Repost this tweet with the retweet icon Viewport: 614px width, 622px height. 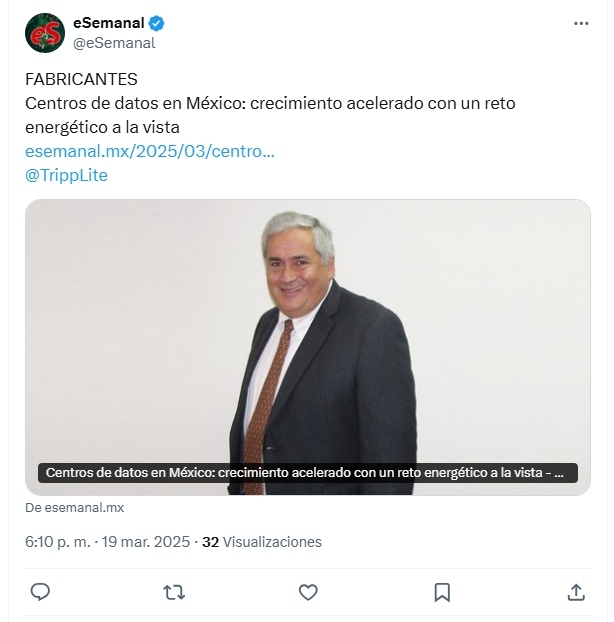click(174, 592)
